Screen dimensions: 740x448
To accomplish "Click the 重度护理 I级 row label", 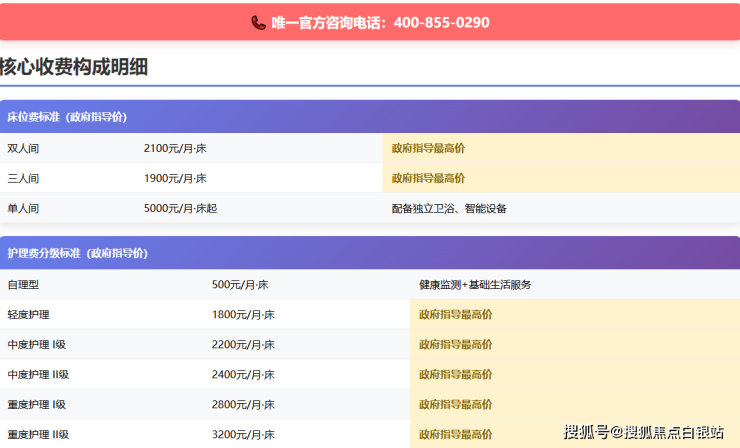I will (x=37, y=404).
